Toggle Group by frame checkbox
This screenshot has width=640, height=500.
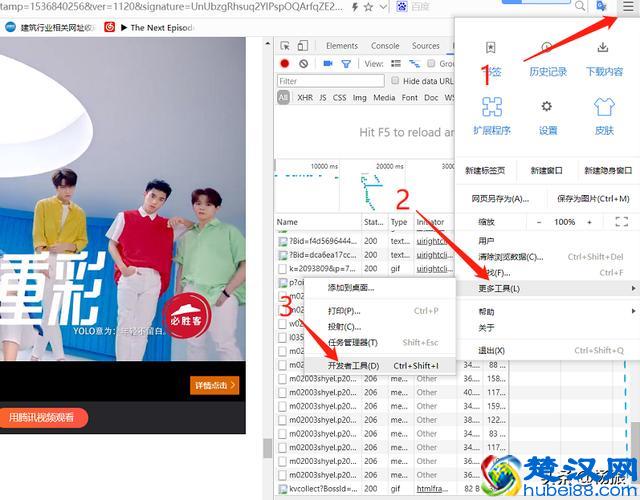coord(431,63)
